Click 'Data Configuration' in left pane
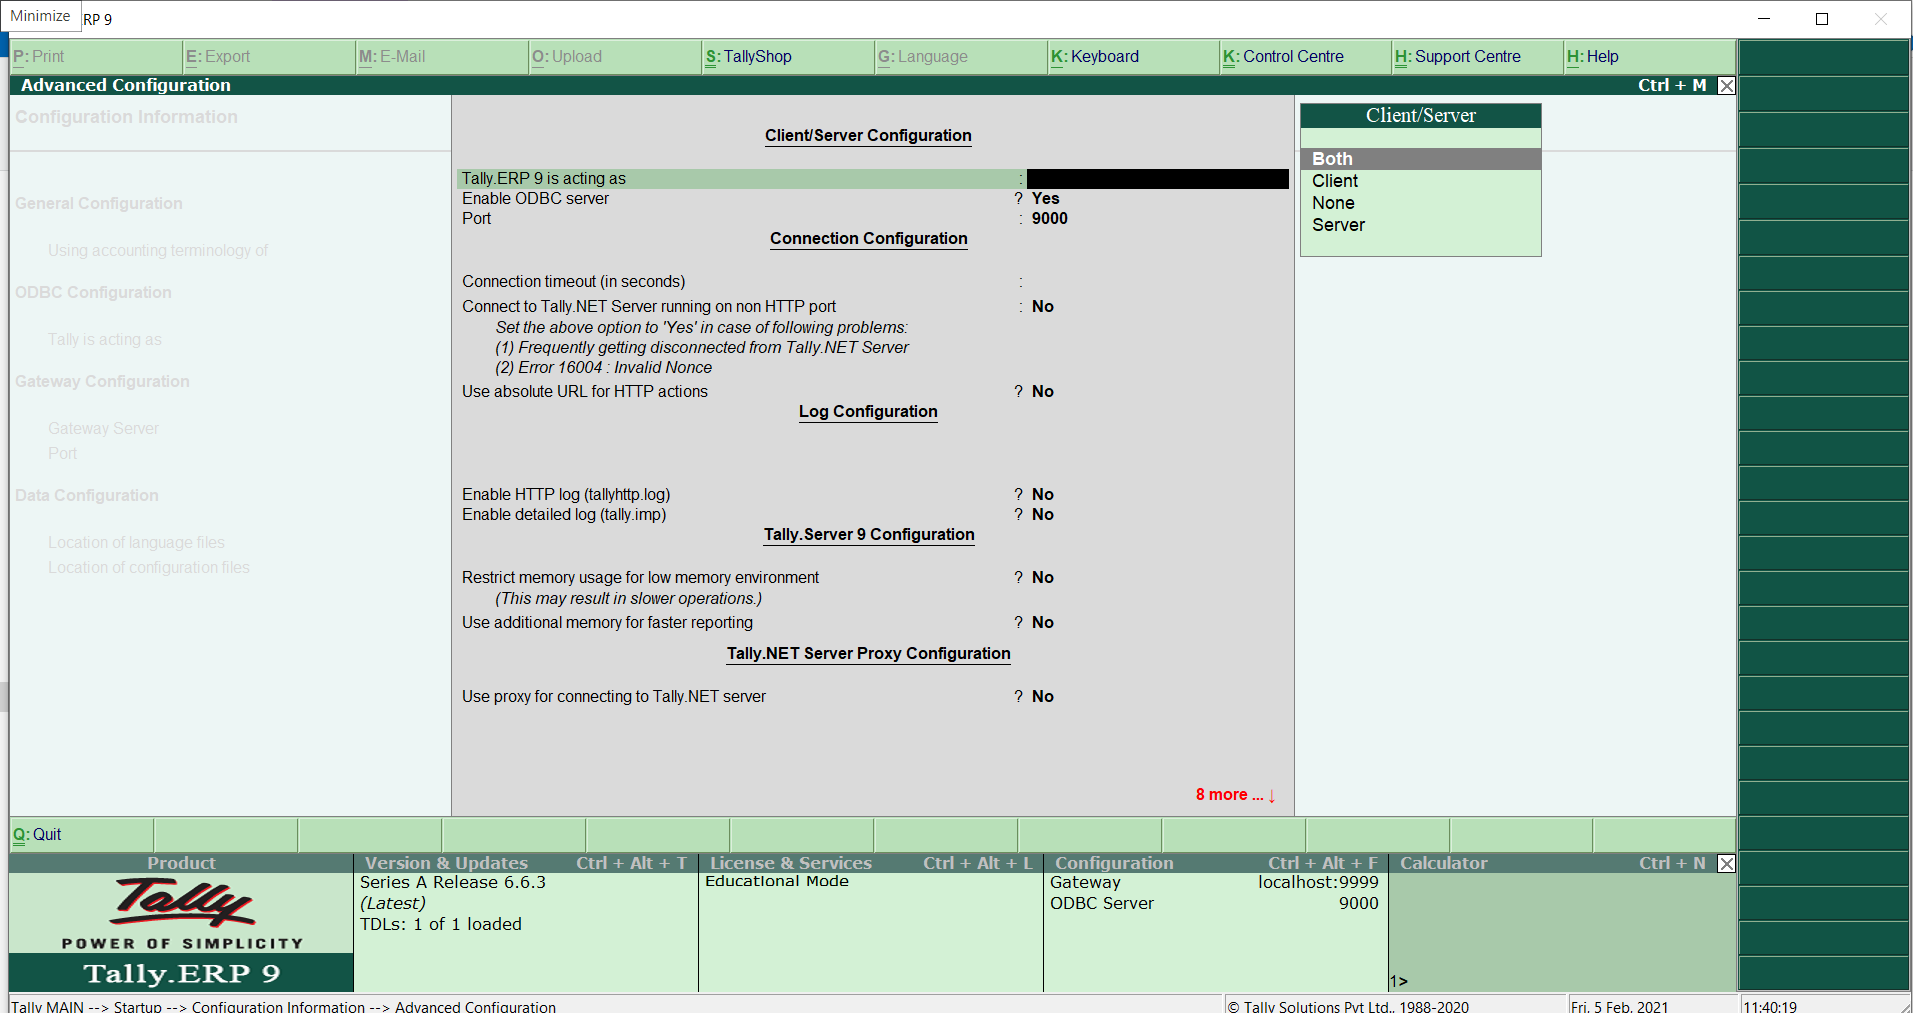Viewport: 1913px width, 1013px height. 87,496
